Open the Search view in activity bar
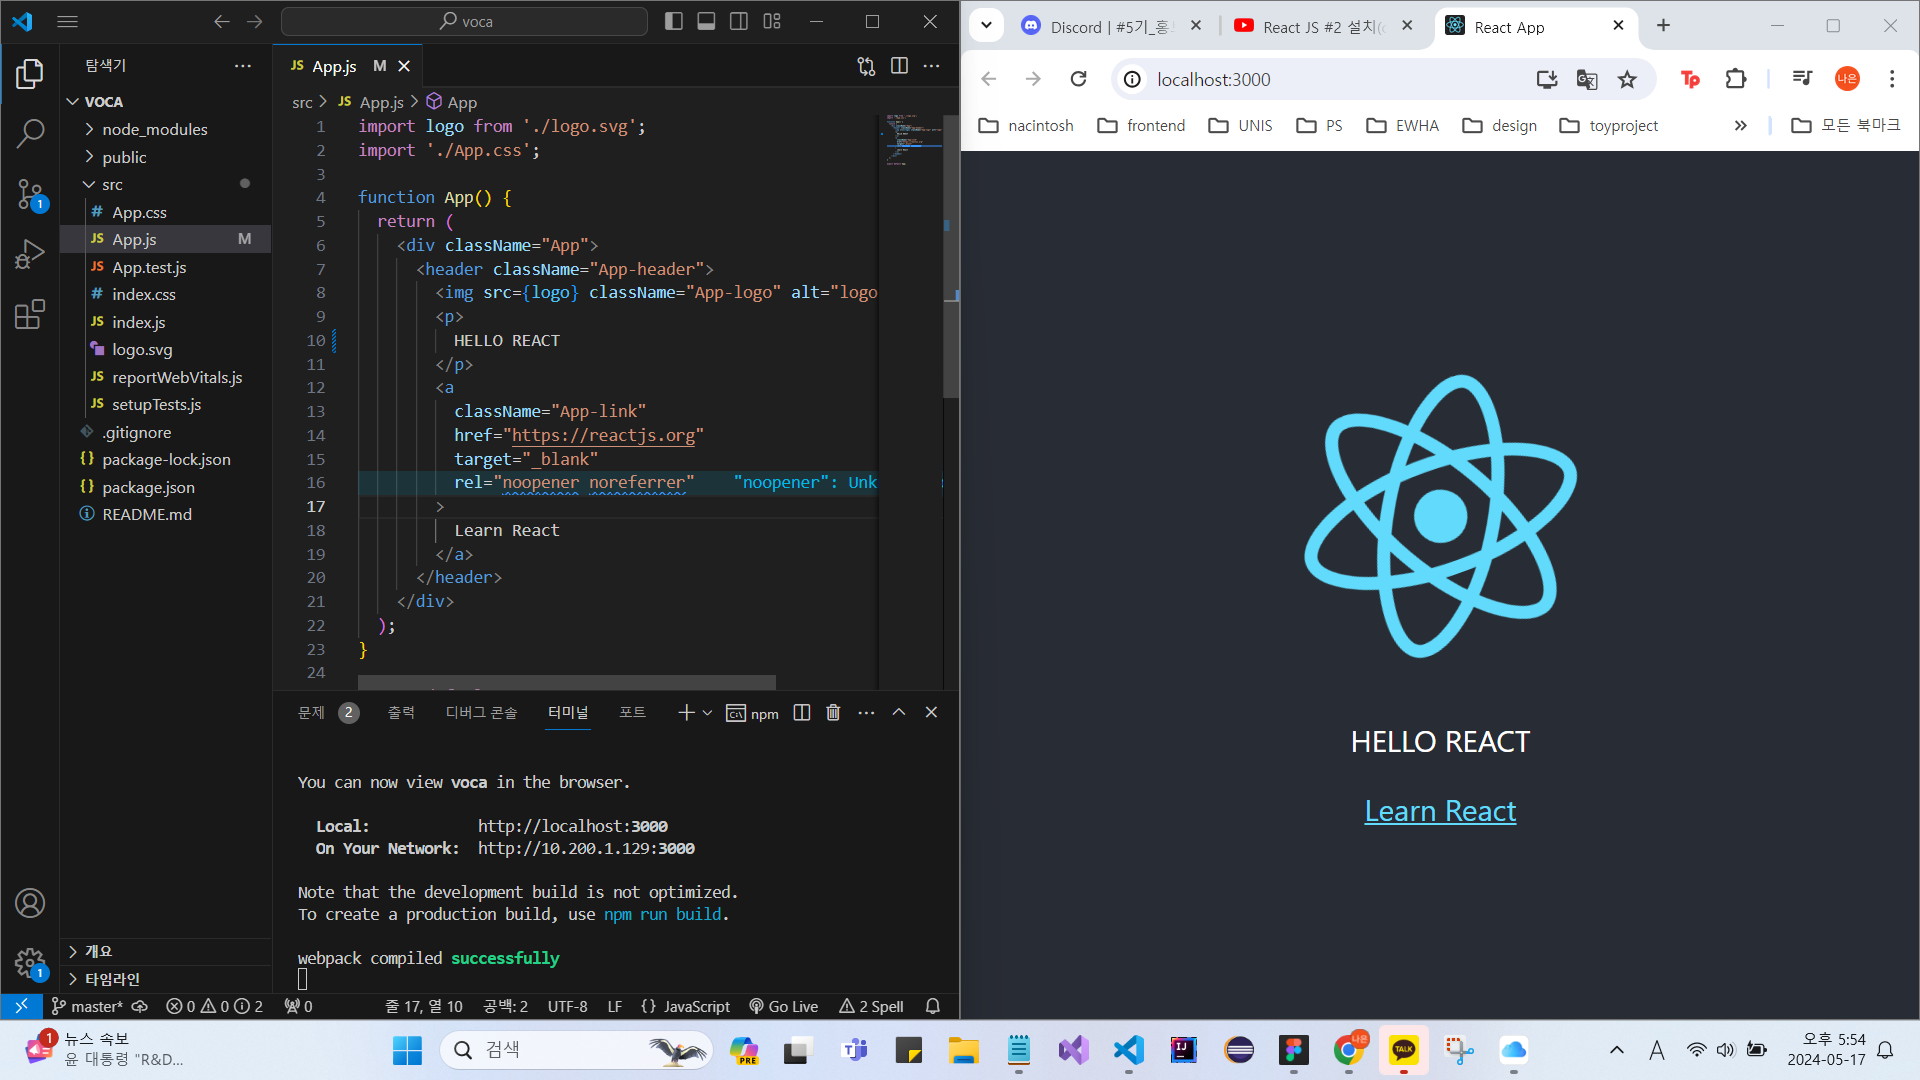 click(x=30, y=133)
